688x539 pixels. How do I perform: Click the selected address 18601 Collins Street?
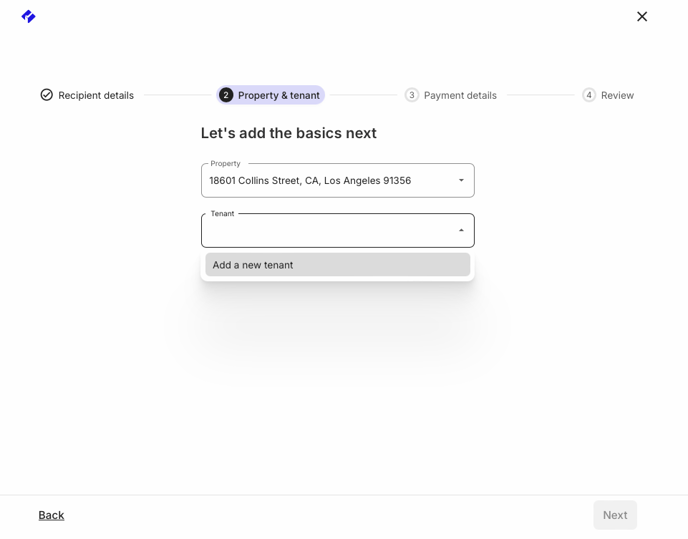[x=310, y=180]
